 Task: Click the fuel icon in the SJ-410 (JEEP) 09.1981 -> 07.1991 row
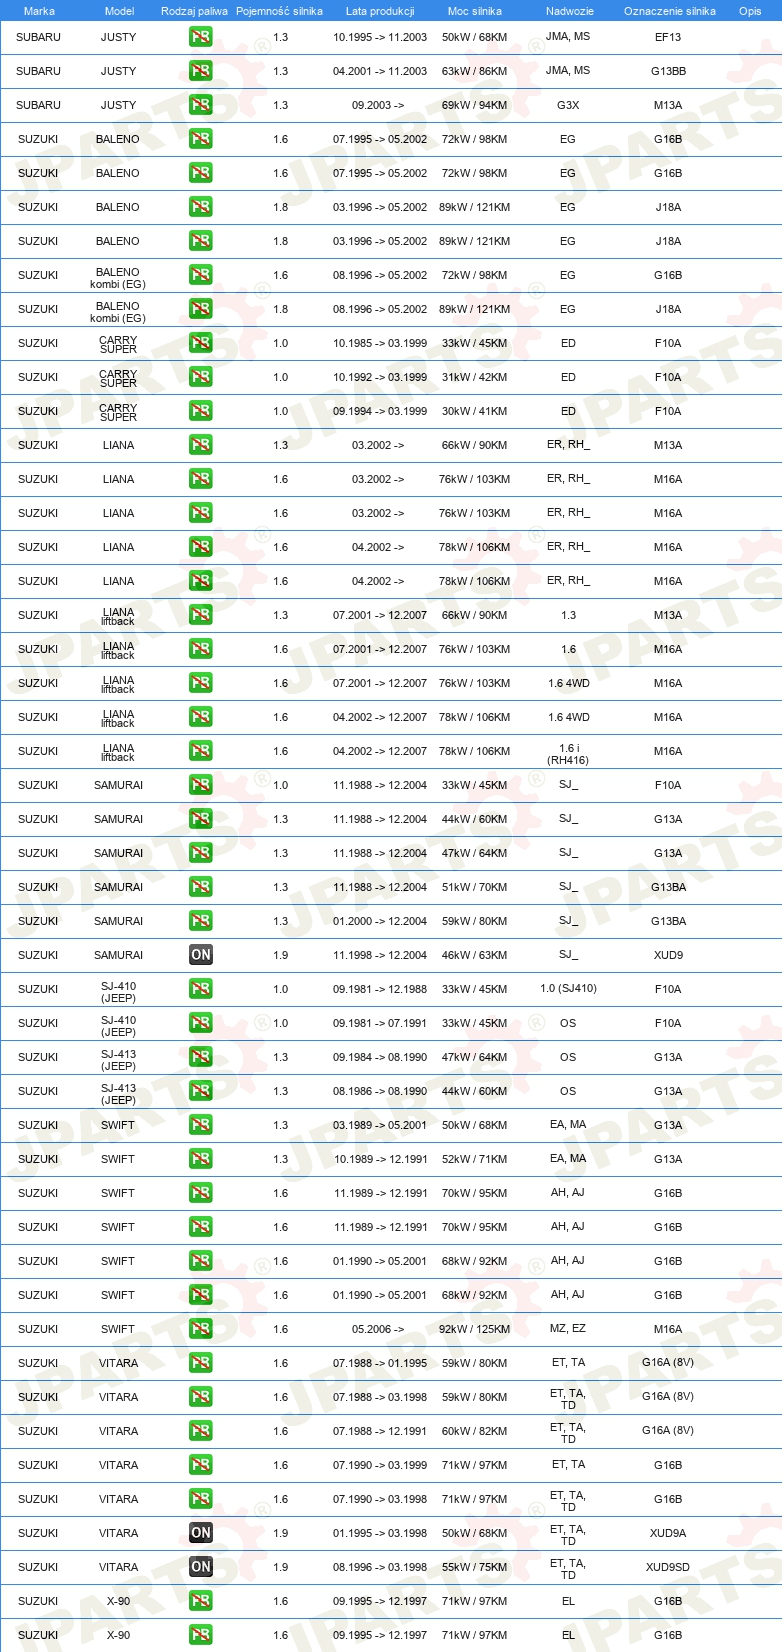tap(201, 1023)
